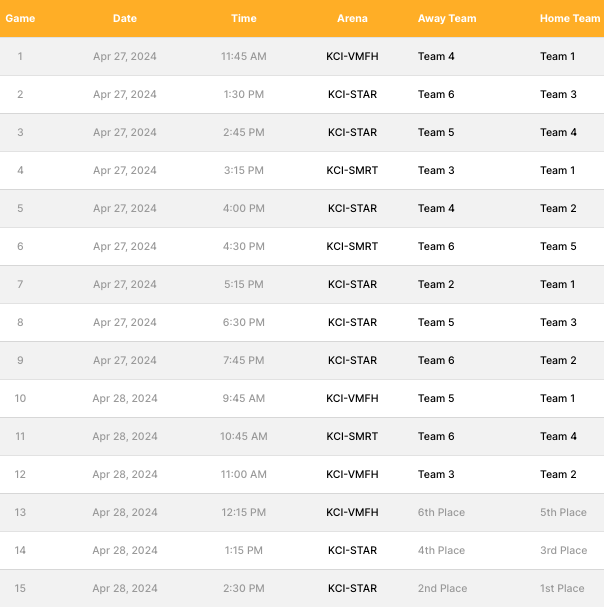Open KCI-SMRT arena link for game 4
This screenshot has height=607, width=604.
point(352,170)
